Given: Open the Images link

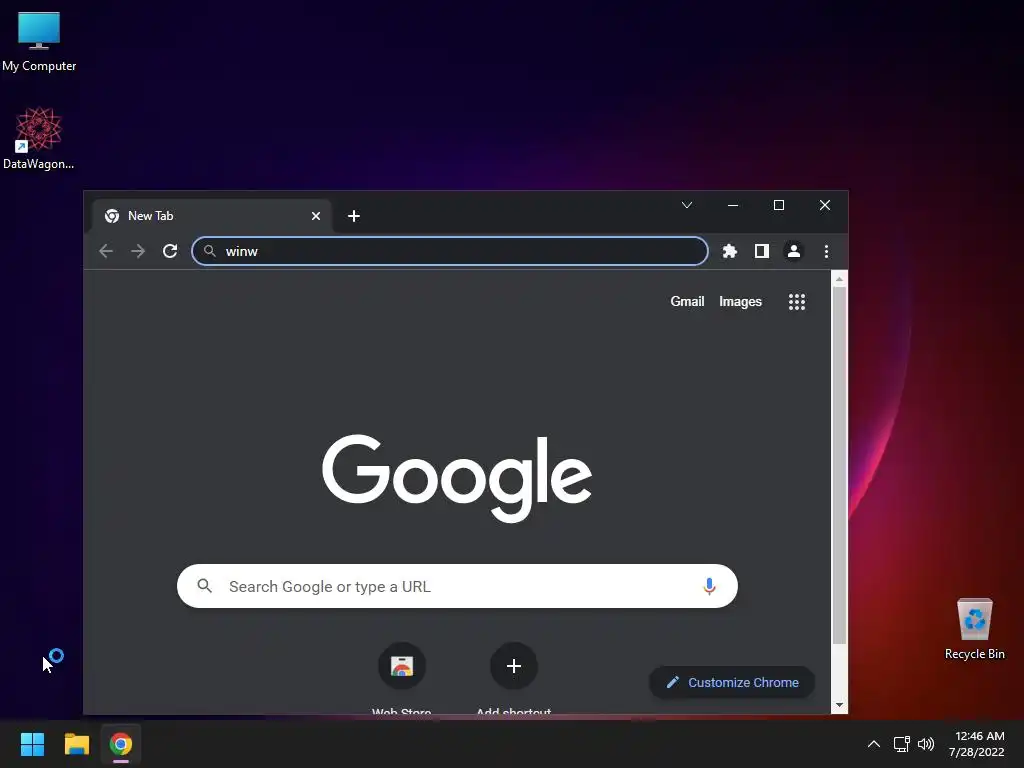Looking at the screenshot, I should [741, 302].
